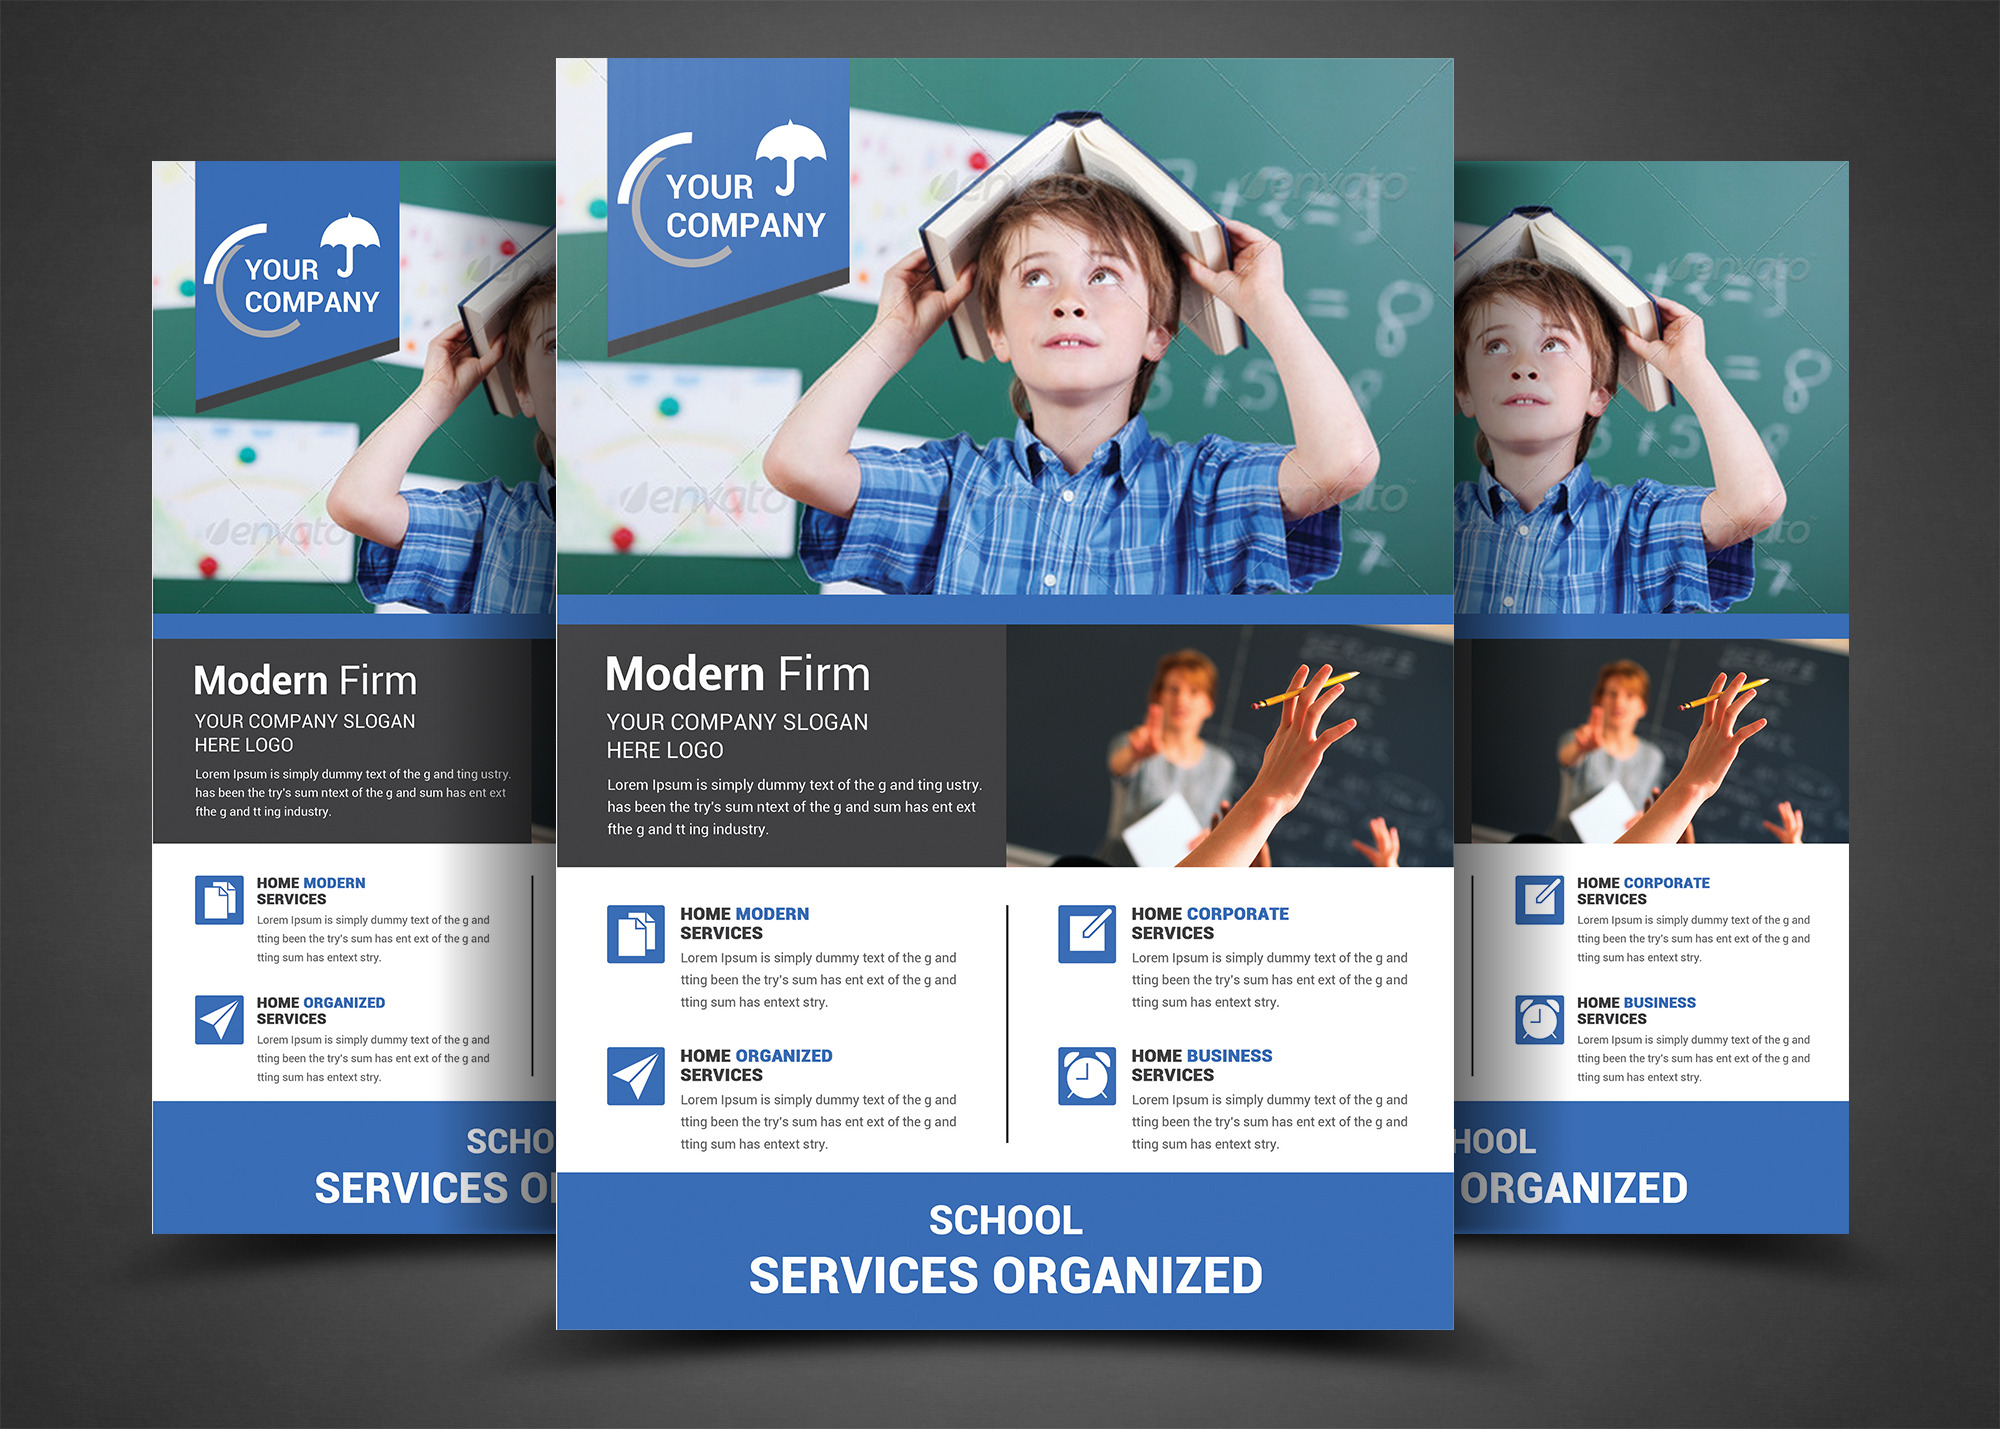The height and width of the screenshot is (1429, 2000).
Task: Click the School Services Organized footer banner, center flyer
Action: coord(1005,1250)
